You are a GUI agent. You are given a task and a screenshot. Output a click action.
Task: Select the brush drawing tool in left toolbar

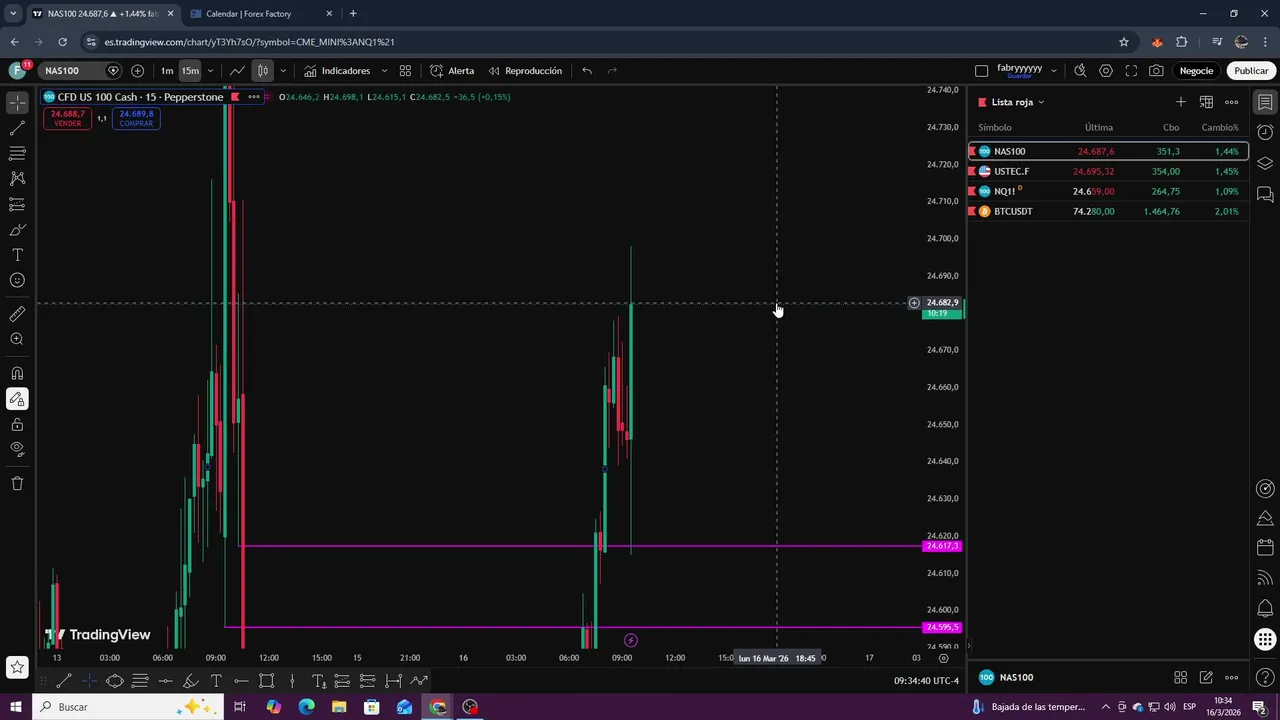coord(17,229)
